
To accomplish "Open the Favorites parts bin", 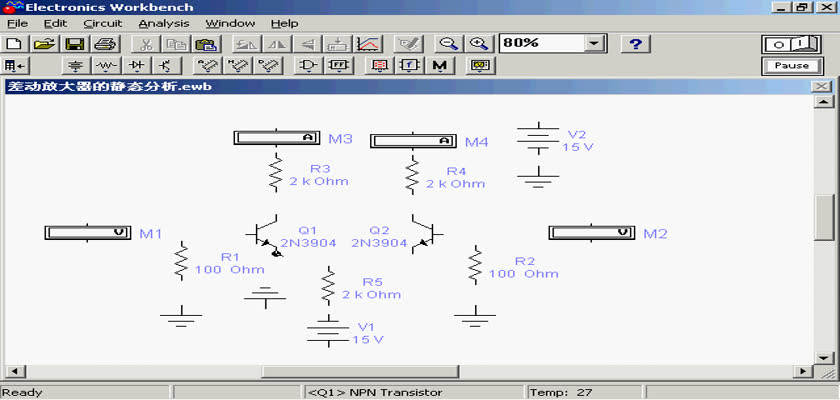I will [x=16, y=66].
